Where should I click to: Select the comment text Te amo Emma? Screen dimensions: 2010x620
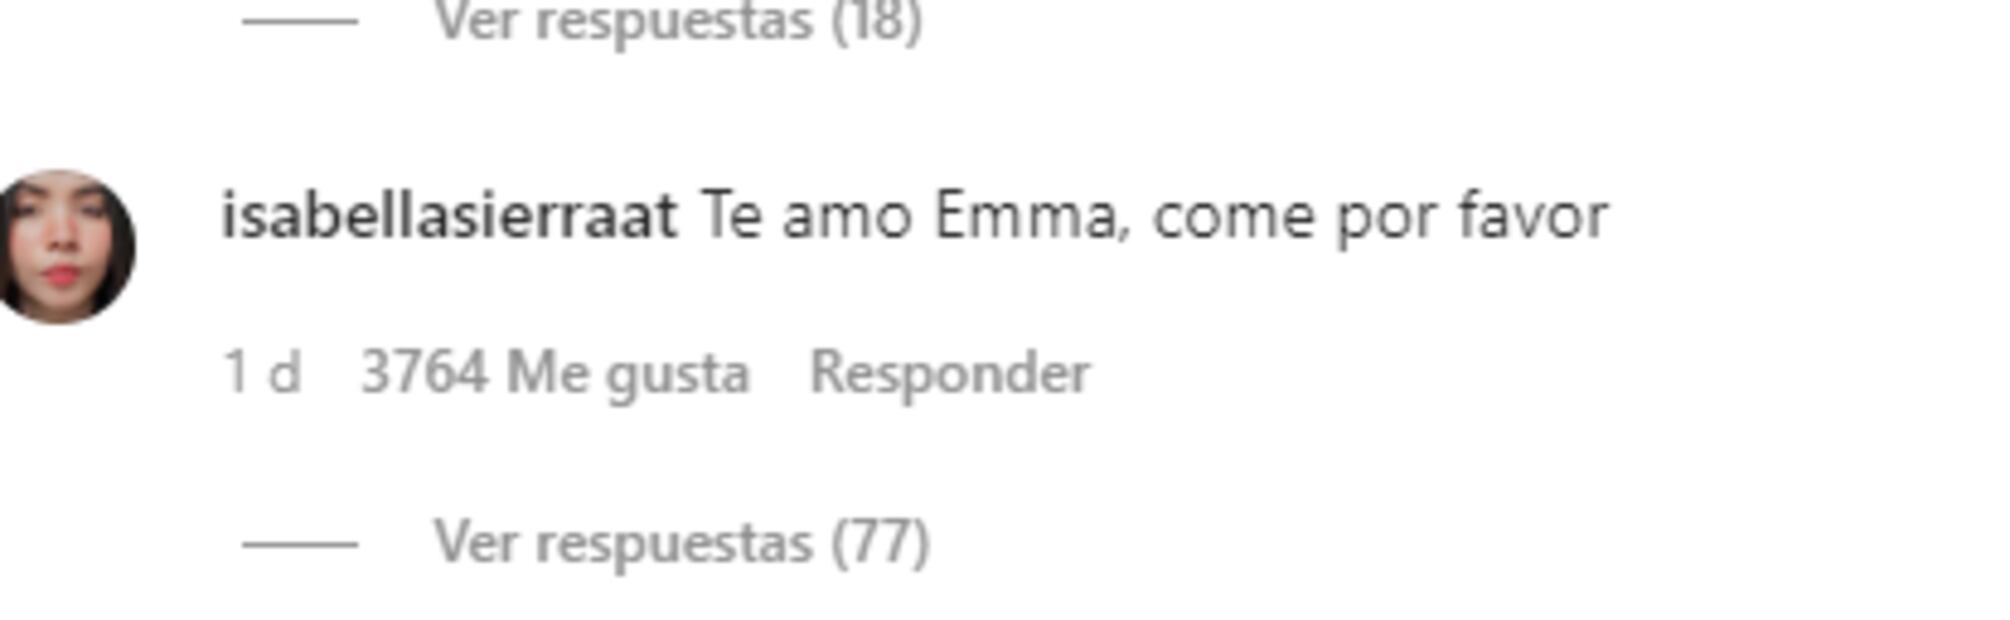click(908, 217)
